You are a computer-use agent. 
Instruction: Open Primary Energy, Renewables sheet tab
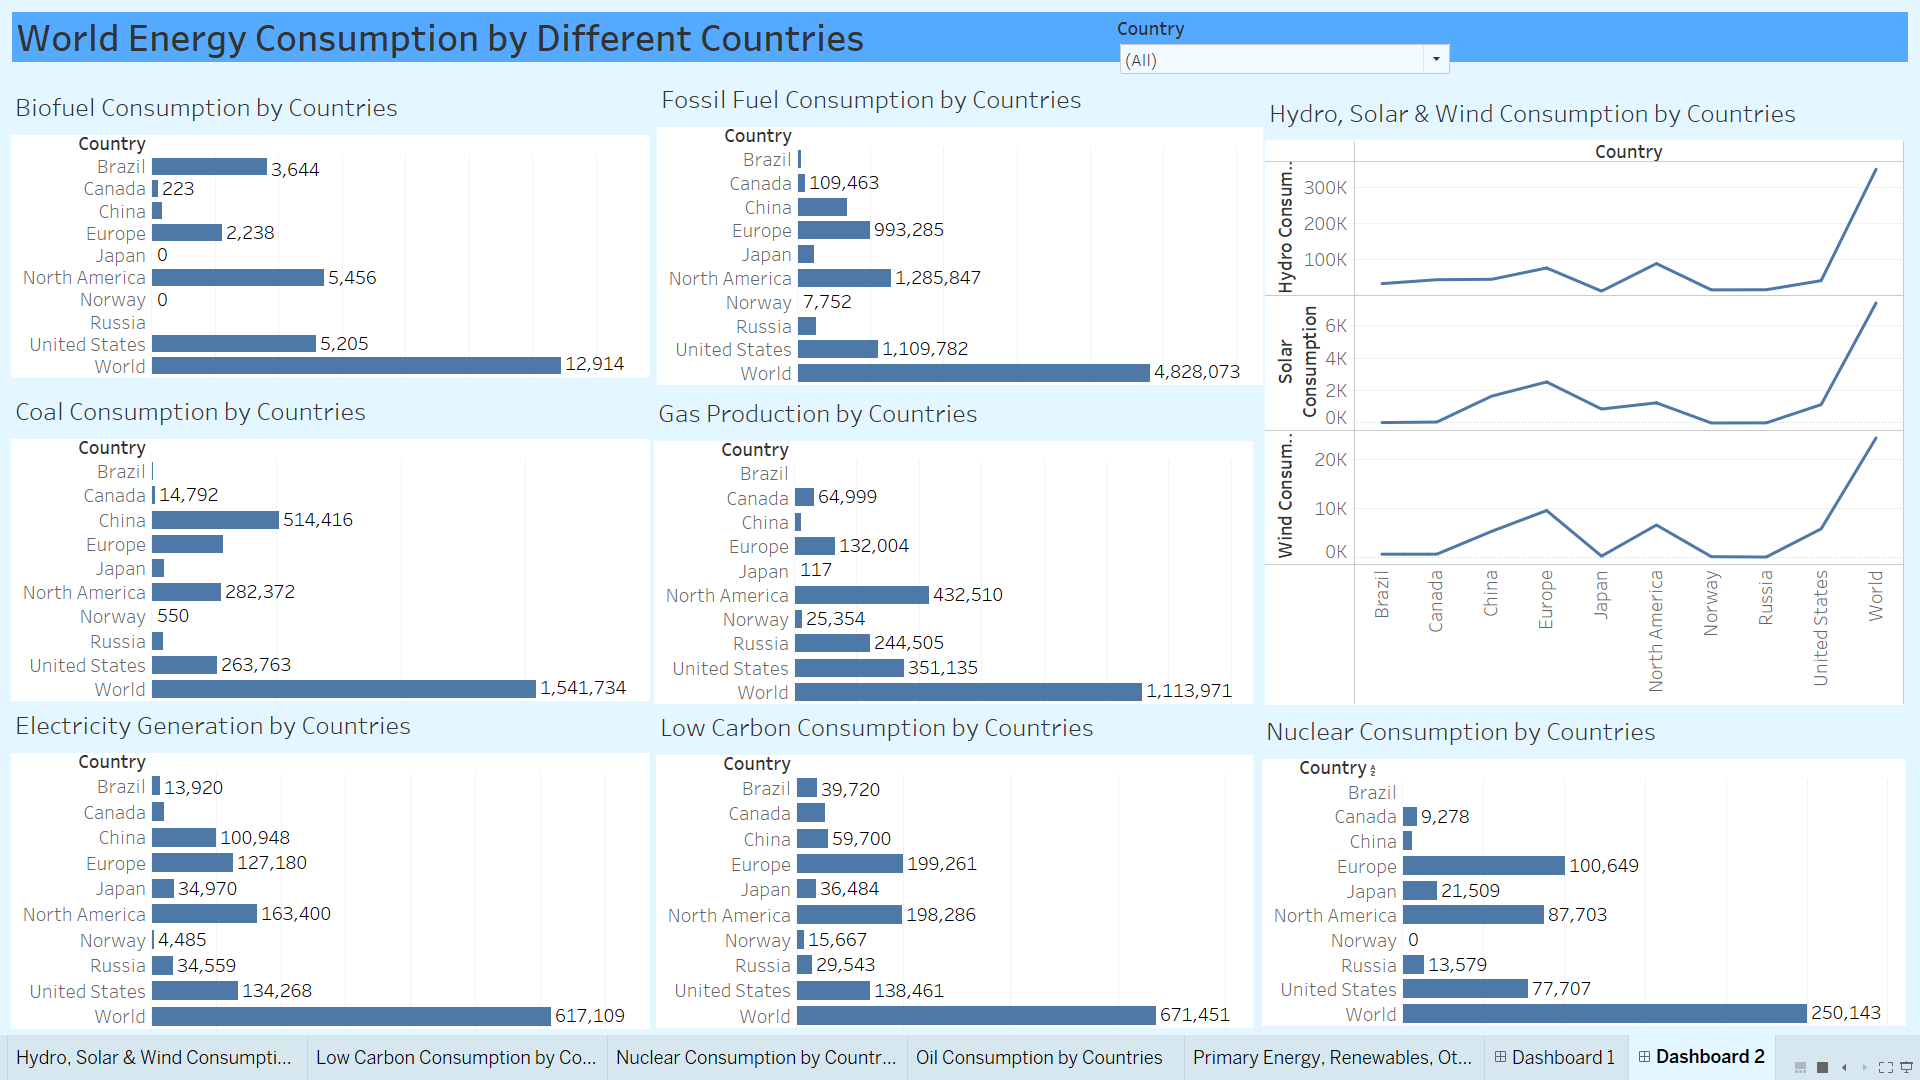(1331, 1057)
